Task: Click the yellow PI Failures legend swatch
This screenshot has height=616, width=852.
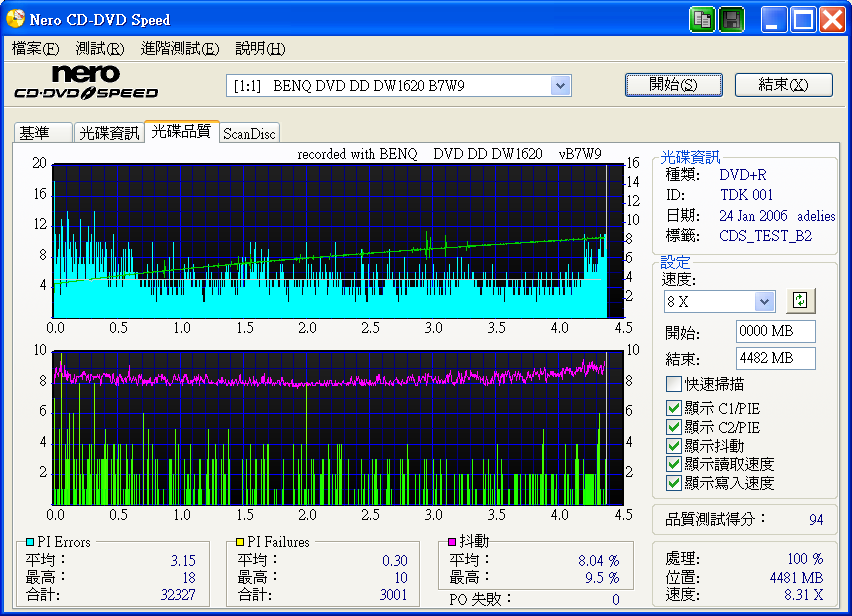Action: [240, 542]
